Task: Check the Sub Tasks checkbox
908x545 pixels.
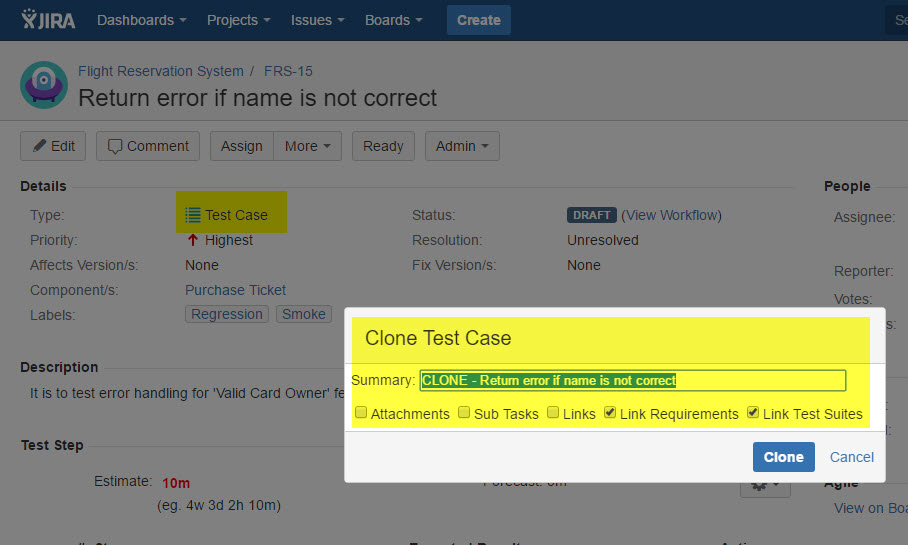Action: tap(464, 413)
